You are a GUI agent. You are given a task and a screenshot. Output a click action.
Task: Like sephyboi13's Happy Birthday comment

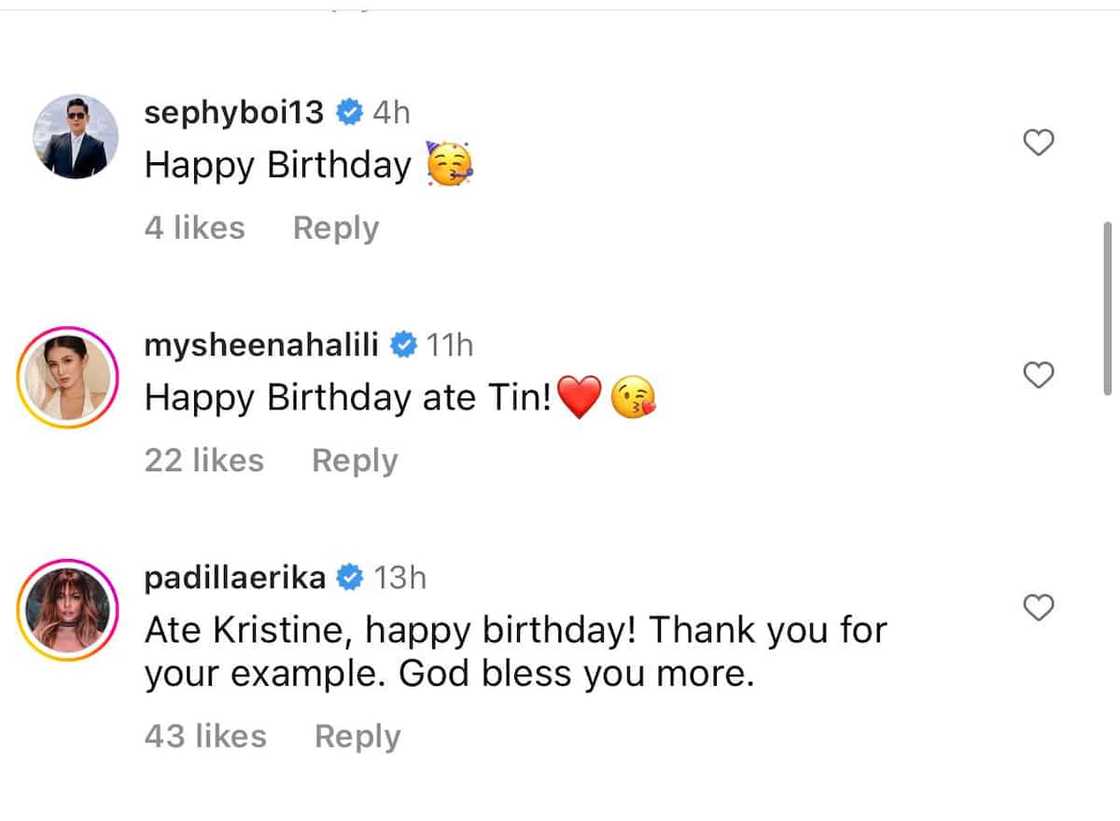pyautogui.click(x=1040, y=143)
